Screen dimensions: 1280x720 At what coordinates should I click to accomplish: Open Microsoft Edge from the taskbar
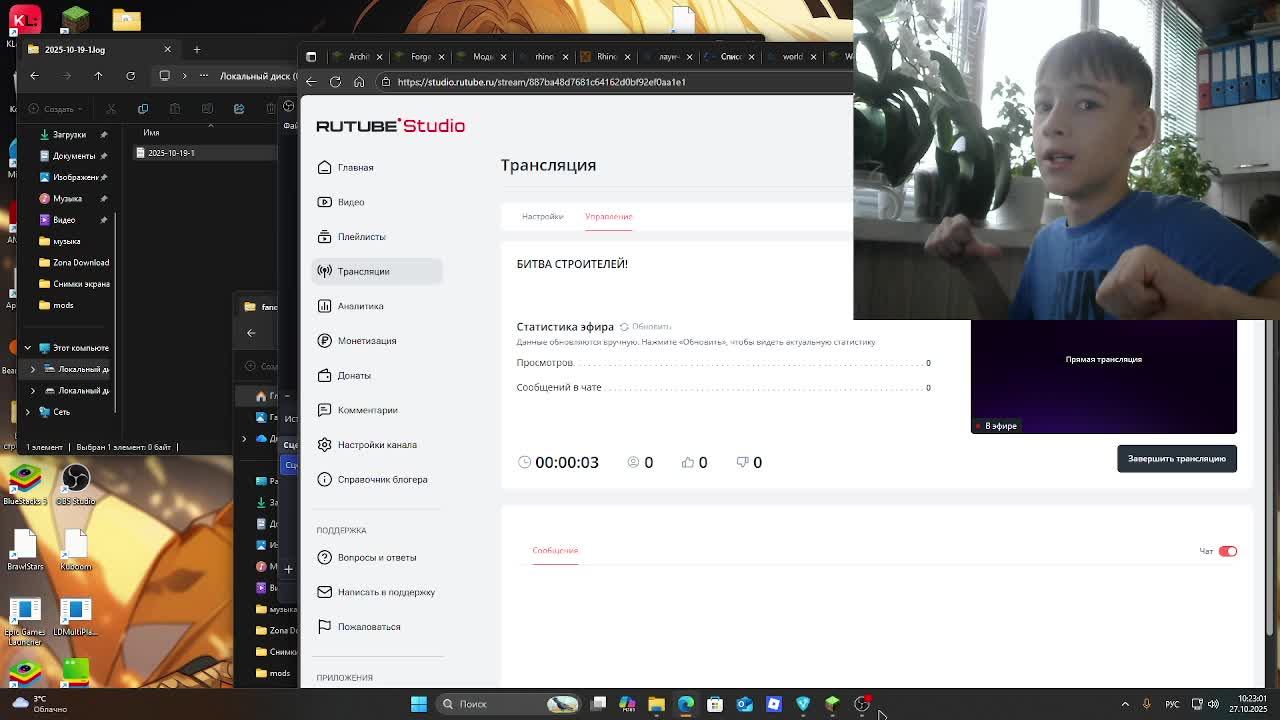(x=686, y=704)
